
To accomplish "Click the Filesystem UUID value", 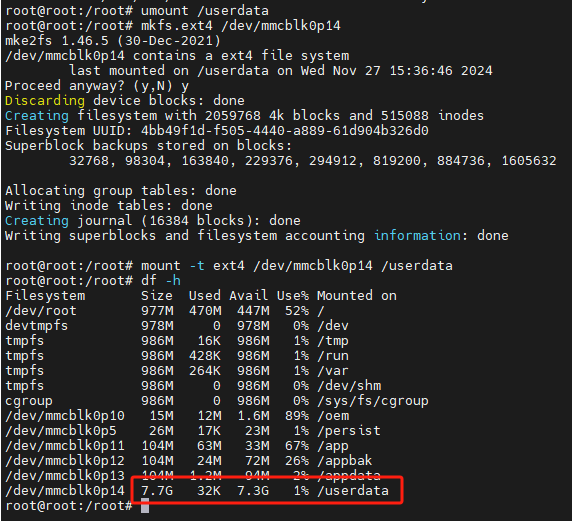I will (285, 131).
